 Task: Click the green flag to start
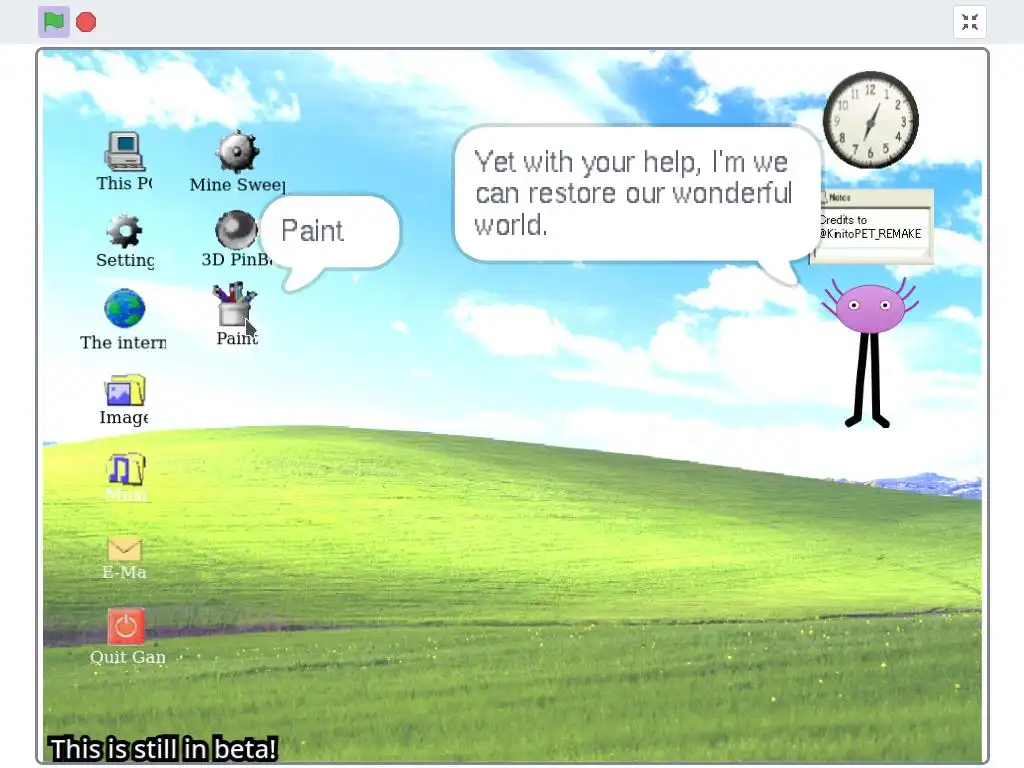click(54, 22)
